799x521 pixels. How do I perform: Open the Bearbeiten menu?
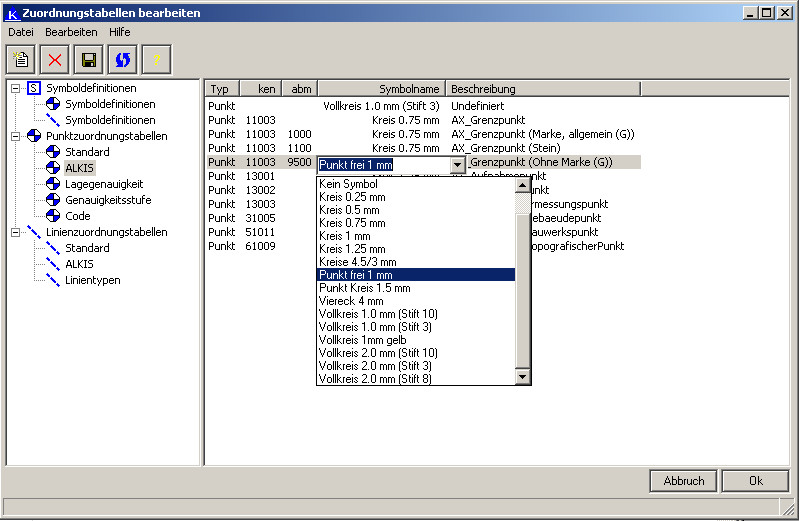pos(71,32)
